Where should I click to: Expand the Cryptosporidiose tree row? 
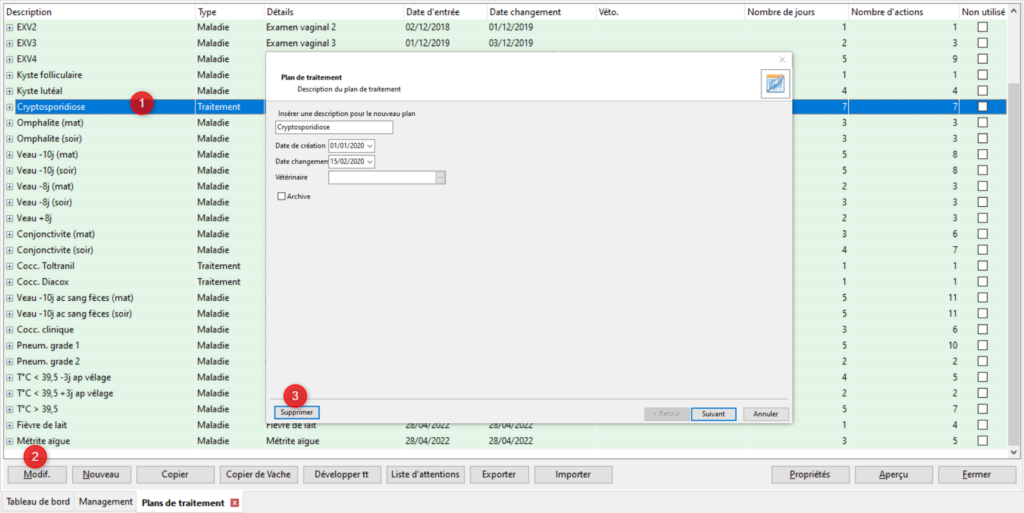click(x=10, y=106)
